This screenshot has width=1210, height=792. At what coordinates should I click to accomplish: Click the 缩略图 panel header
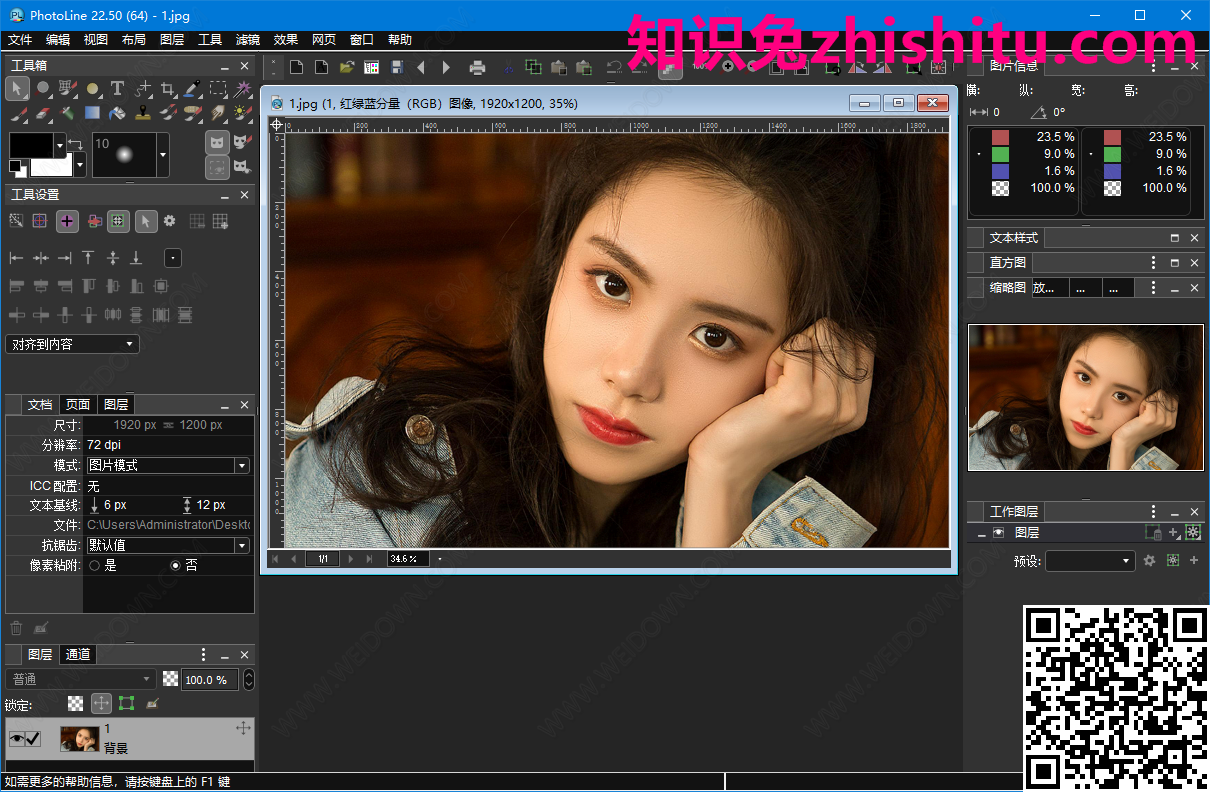point(1008,287)
